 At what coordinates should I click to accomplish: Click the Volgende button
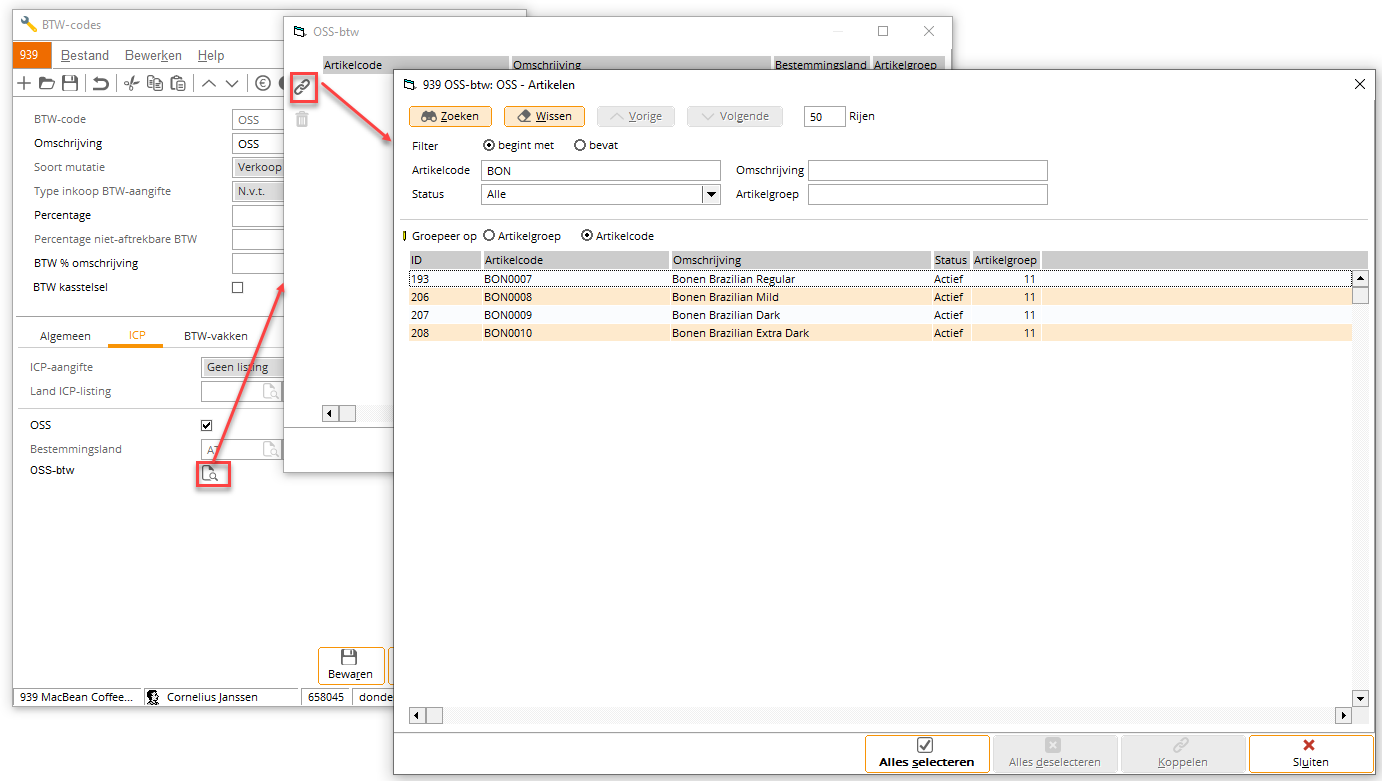[x=735, y=116]
